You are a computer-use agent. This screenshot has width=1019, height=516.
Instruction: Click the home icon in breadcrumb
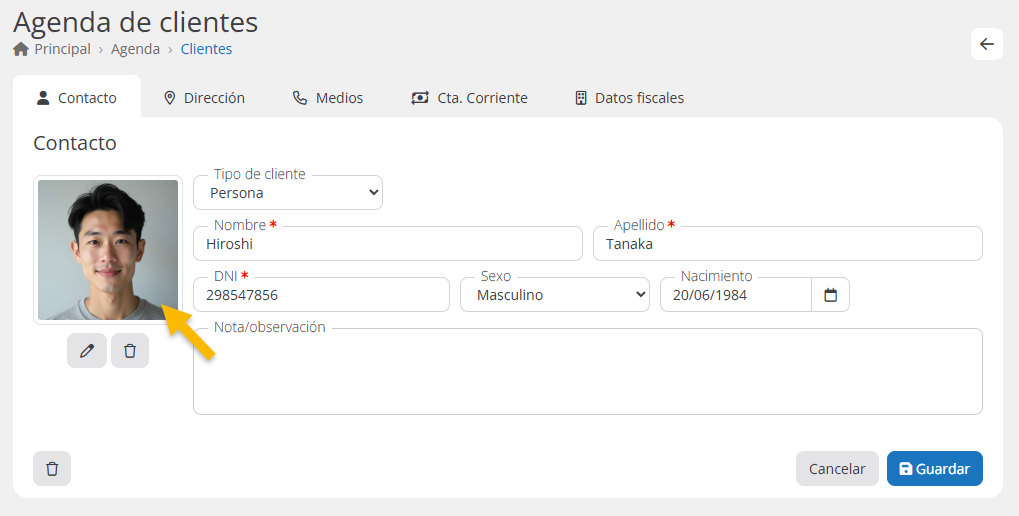[x=21, y=49]
